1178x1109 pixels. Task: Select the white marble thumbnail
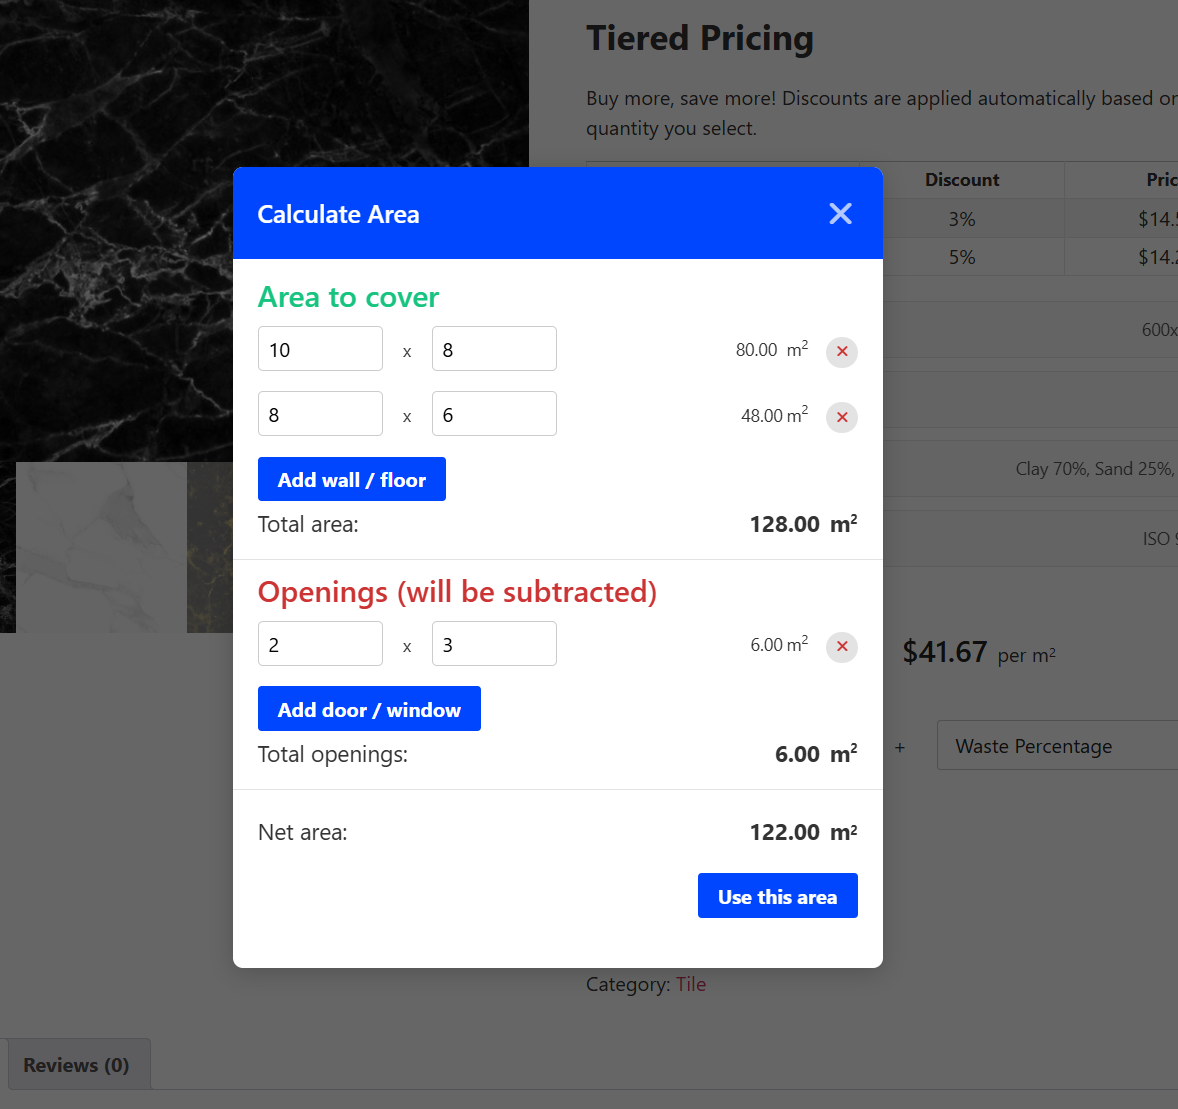point(101,547)
